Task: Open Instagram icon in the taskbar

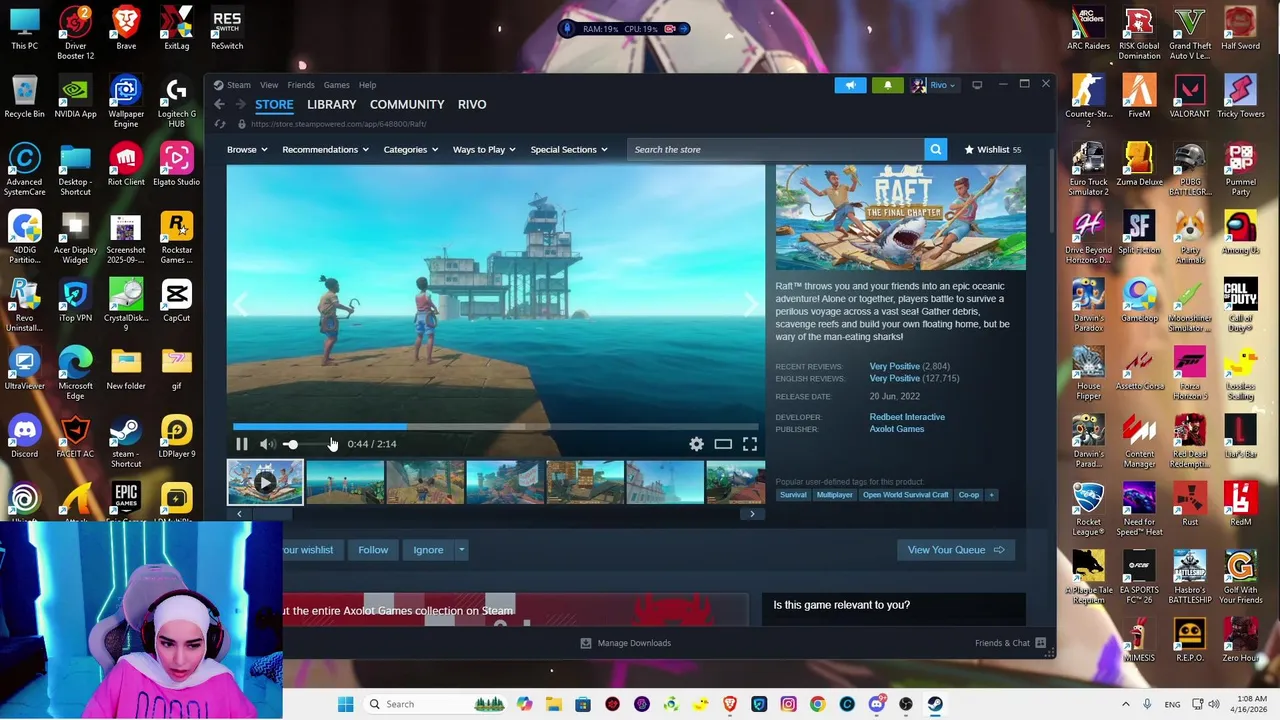Action: click(x=788, y=704)
